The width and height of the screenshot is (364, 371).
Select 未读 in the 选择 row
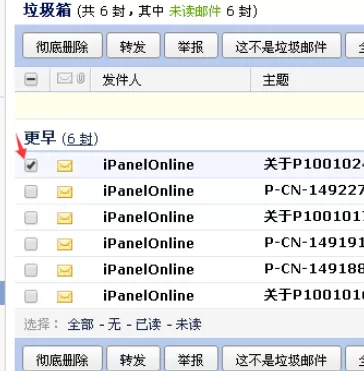[x=188, y=324]
